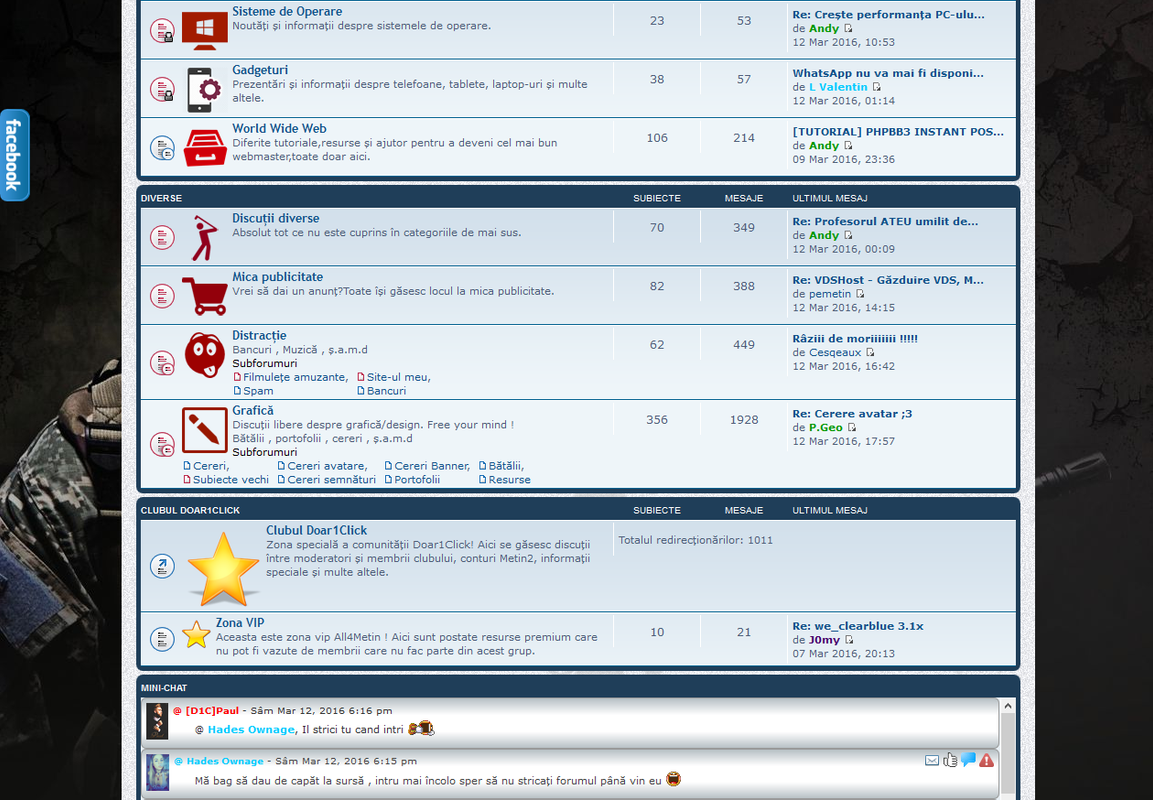Go to the Zona VIP forum

240,623
